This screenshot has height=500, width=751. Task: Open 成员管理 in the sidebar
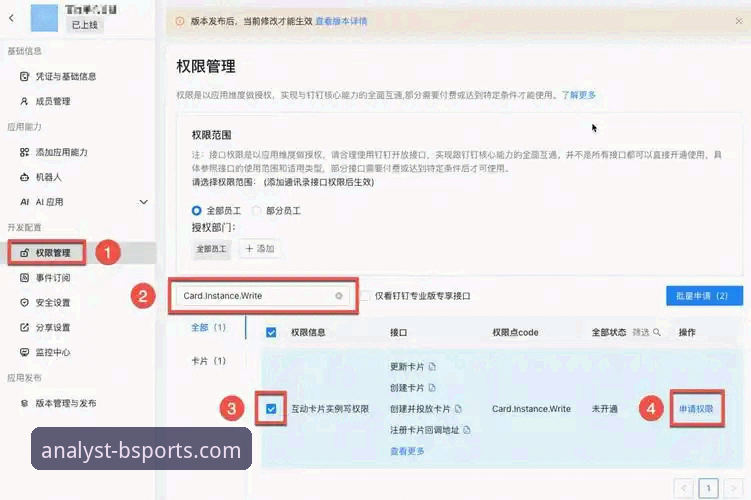tap(53, 102)
